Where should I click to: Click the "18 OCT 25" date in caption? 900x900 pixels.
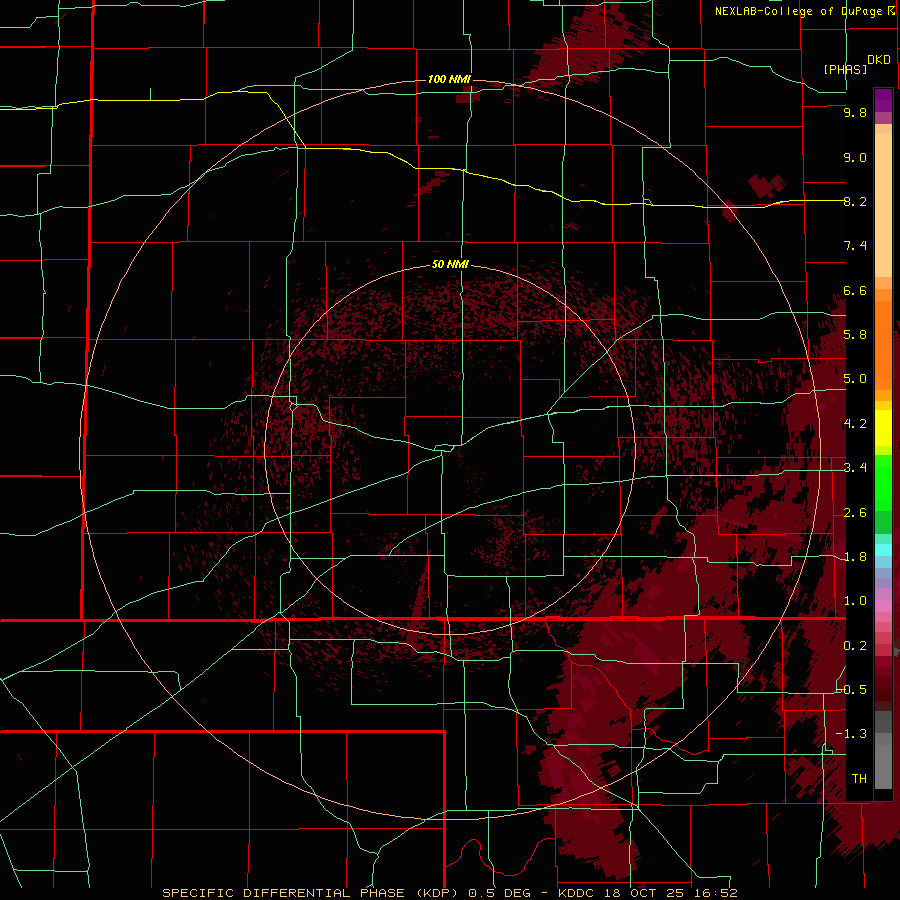click(x=642, y=893)
